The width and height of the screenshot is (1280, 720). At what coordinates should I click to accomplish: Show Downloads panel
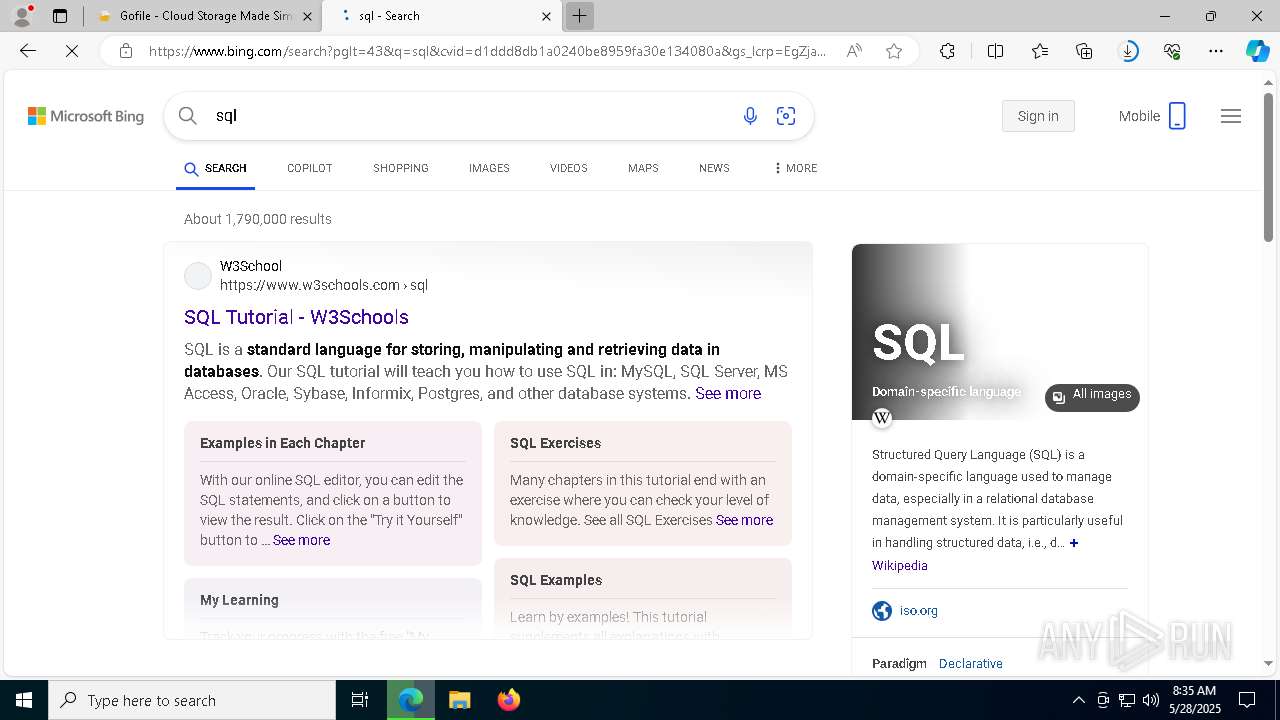(x=1128, y=51)
